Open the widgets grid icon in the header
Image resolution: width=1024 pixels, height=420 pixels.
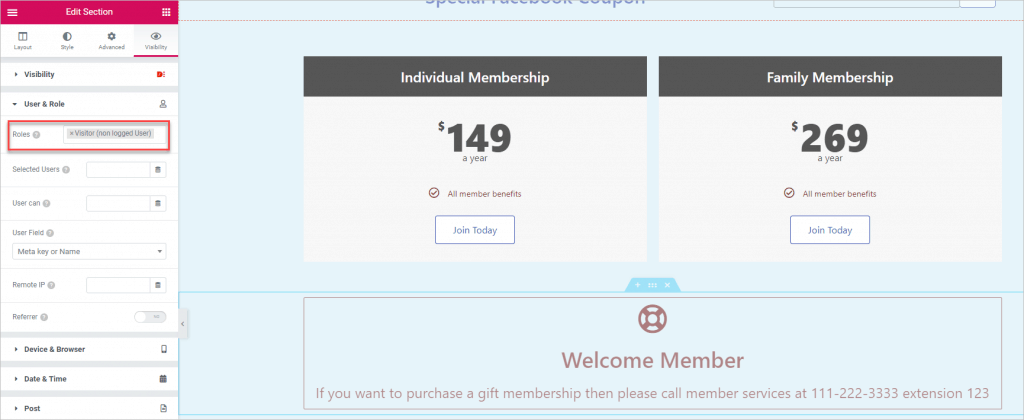(166, 12)
